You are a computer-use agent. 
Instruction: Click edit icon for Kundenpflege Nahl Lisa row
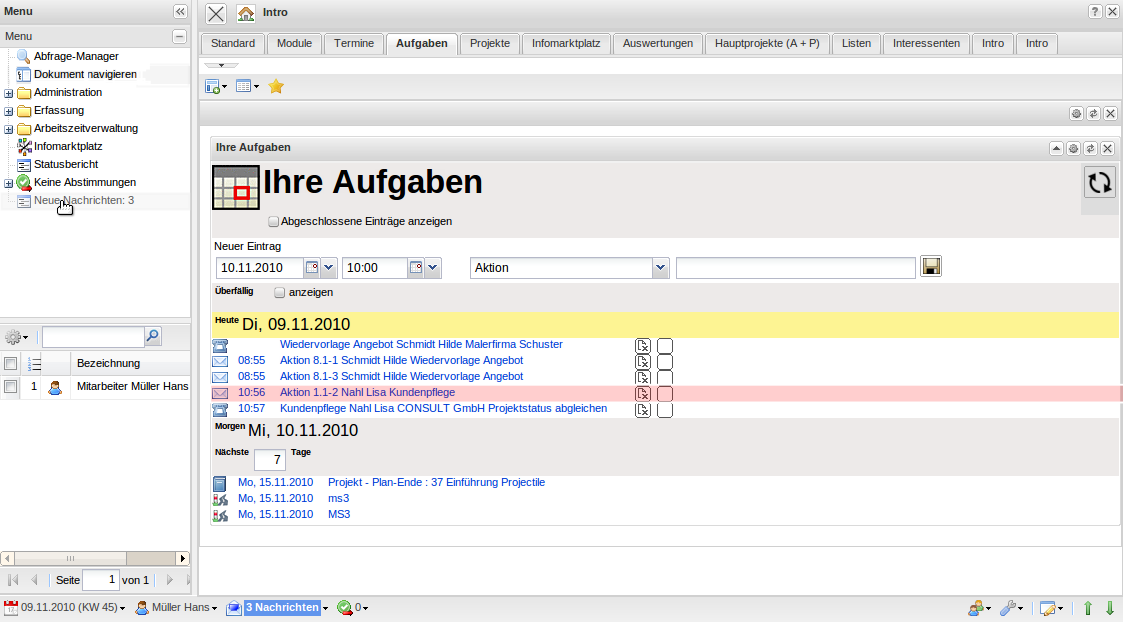(643, 409)
